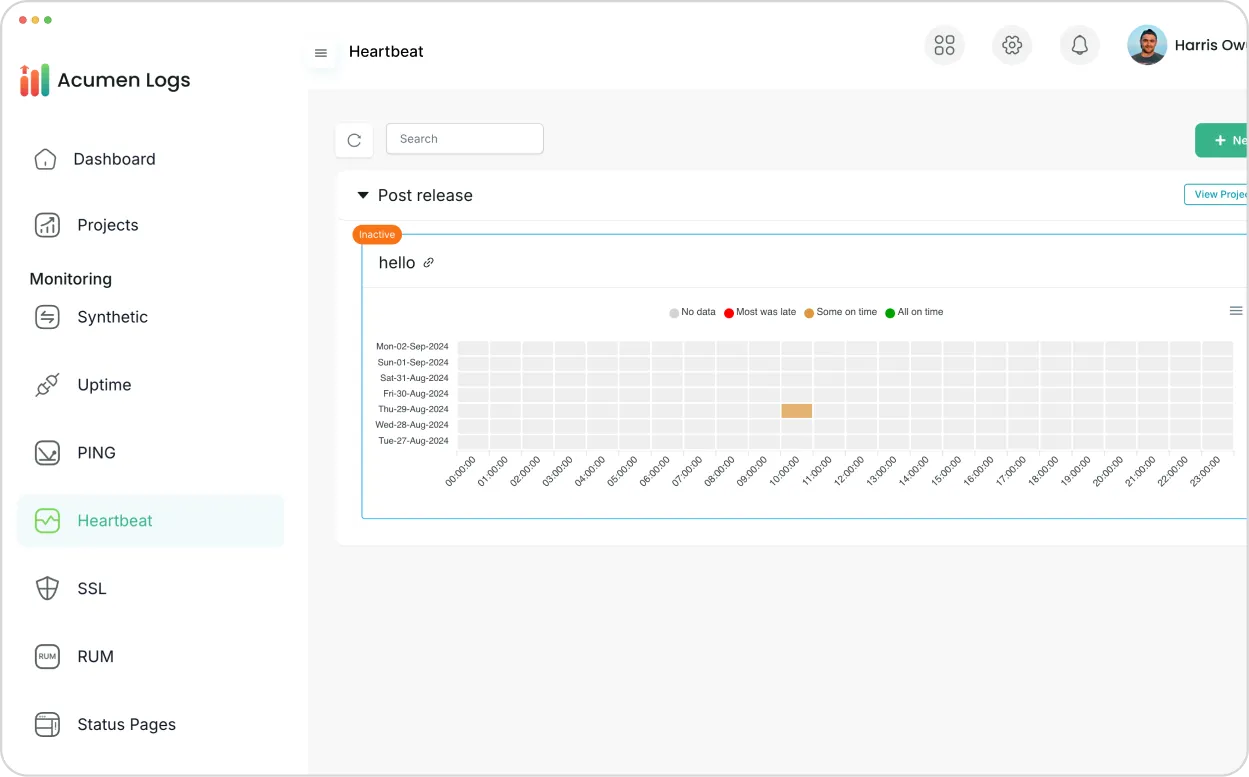Image resolution: width=1249 pixels, height=777 pixels.
Task: Toggle the All on time legend item
Action: (914, 312)
